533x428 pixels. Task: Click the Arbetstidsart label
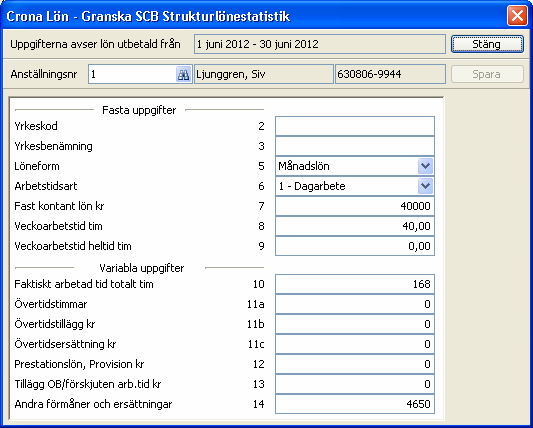(46, 186)
